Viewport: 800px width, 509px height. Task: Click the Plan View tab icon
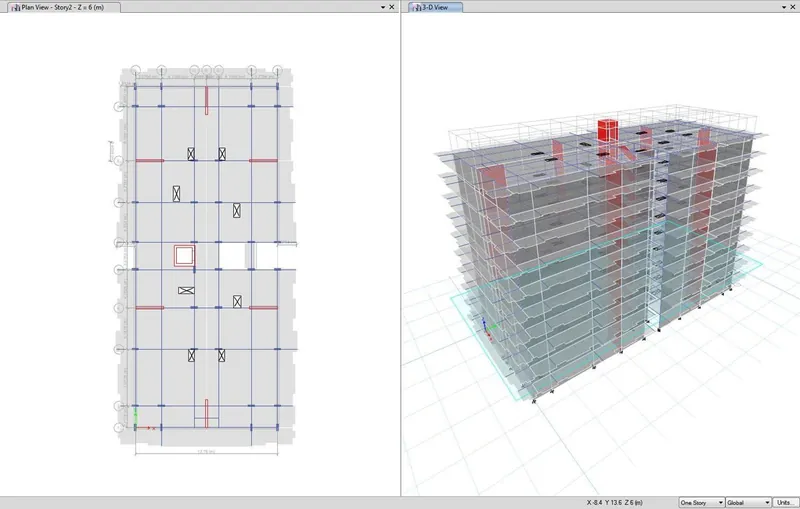coord(15,8)
